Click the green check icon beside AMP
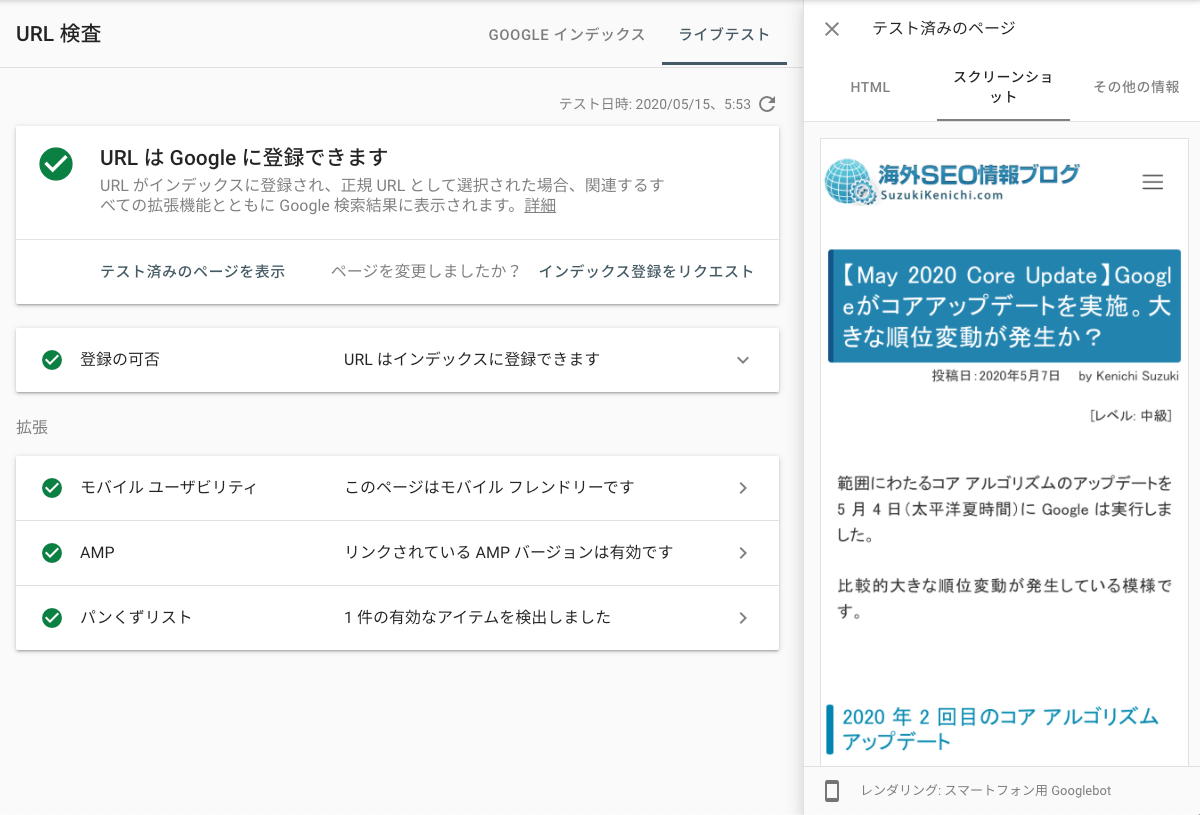Screen dimensions: 1200x815 [52, 553]
